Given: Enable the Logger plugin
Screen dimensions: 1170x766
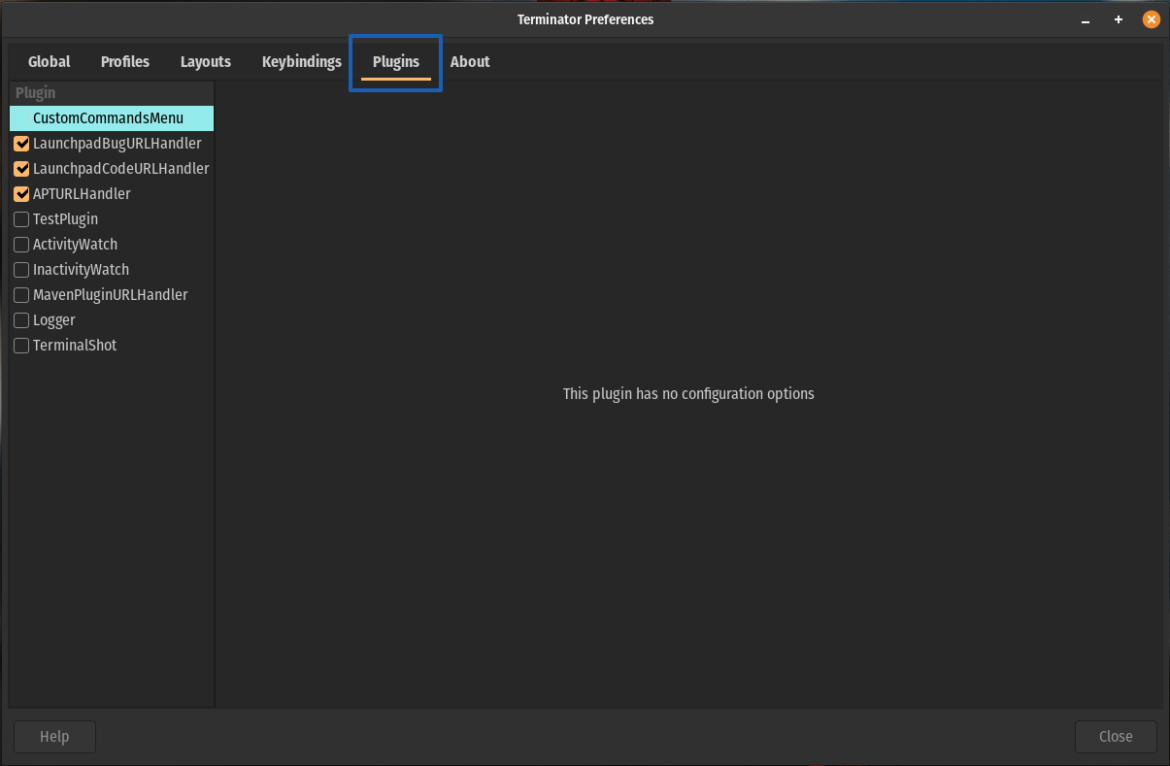Looking at the screenshot, I should tap(21, 319).
